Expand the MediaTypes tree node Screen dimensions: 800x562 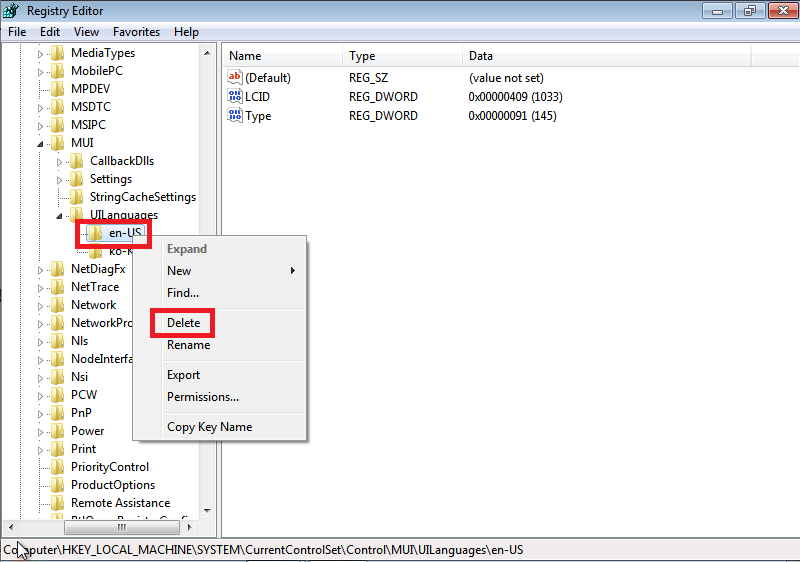pos(41,54)
